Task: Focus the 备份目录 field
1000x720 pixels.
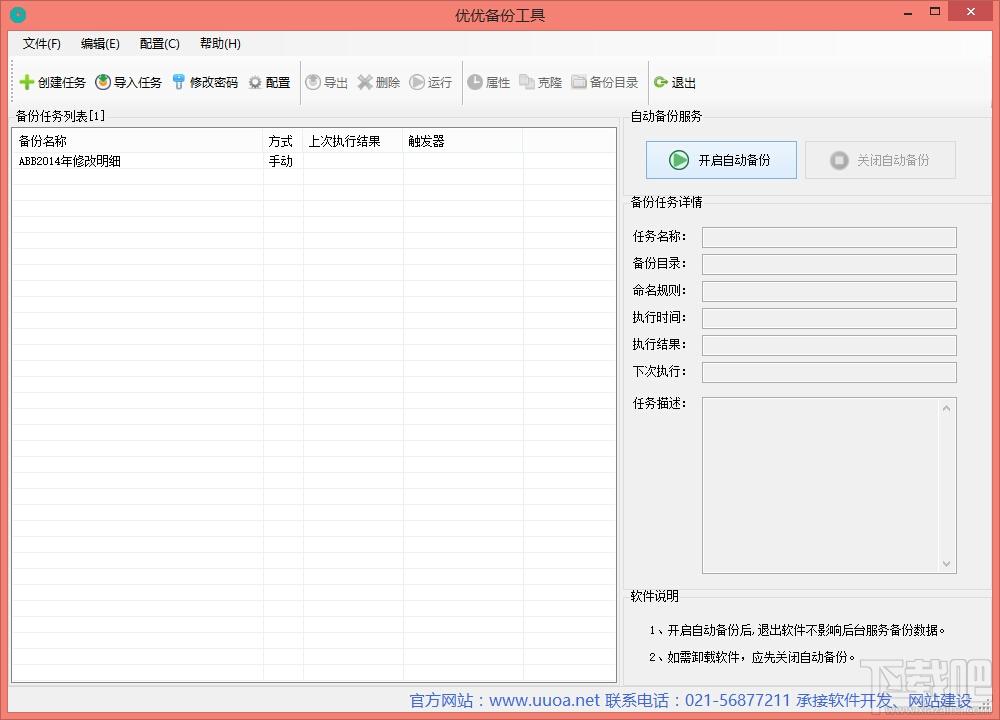Action: (x=829, y=264)
